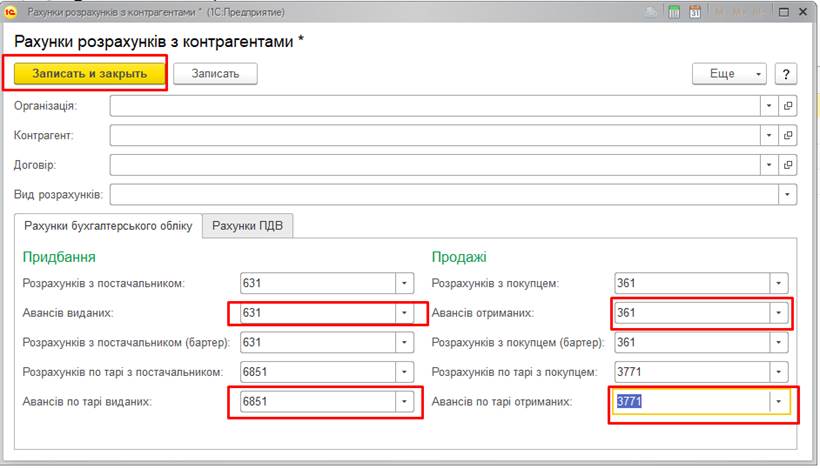Expand the Організація dropdown list
The height and width of the screenshot is (469, 820).
[769, 105]
